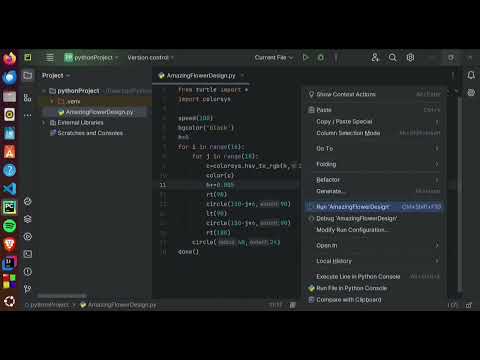Open Brave browser from the dock
This screenshot has height=360, width=480.
[x=9, y=244]
